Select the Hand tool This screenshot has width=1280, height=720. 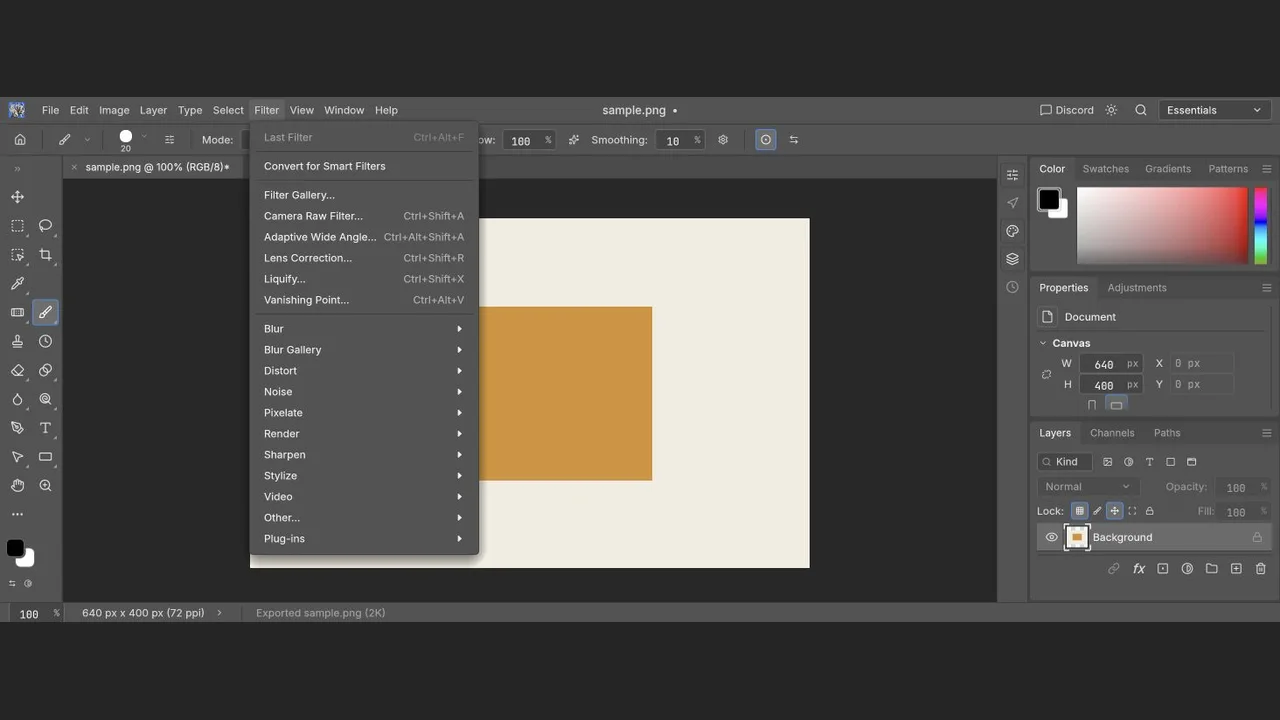click(x=17, y=485)
